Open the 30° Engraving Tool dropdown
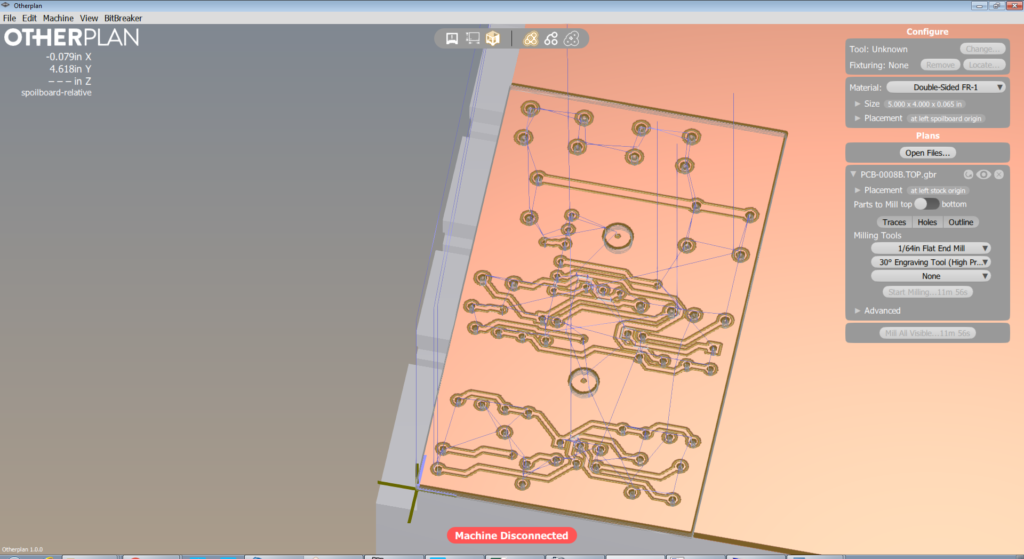 (x=931, y=262)
